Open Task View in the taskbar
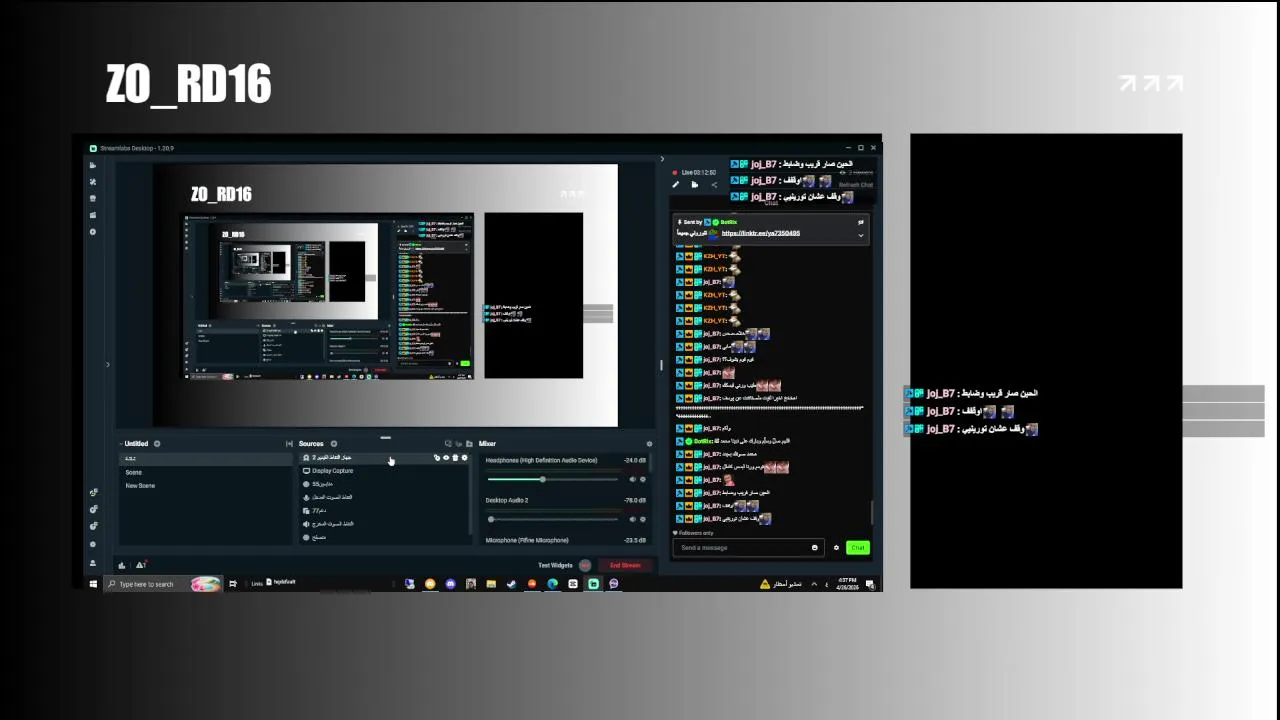Viewport: 1280px width, 720px height. (233, 584)
